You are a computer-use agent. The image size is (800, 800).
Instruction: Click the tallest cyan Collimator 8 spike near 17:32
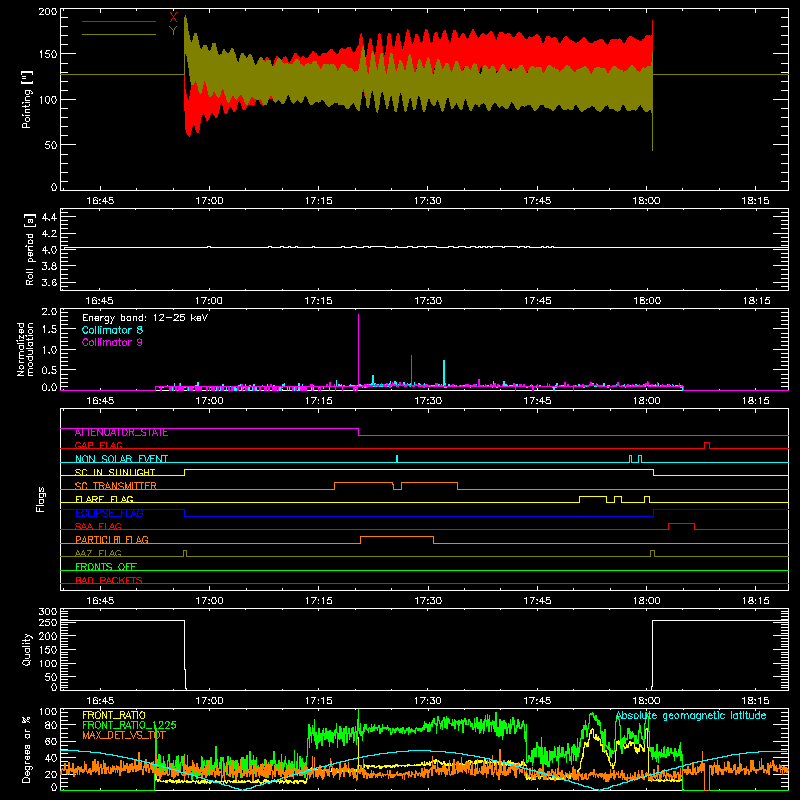444,373
